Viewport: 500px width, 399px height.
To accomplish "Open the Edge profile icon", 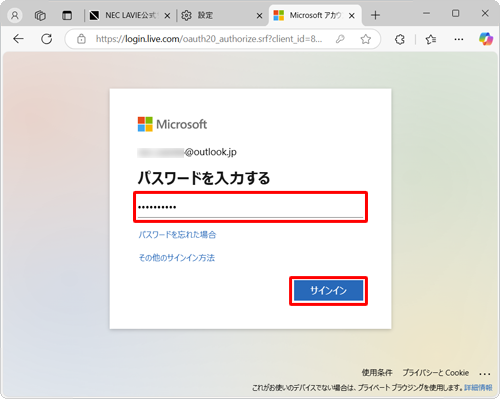I will (15, 15).
